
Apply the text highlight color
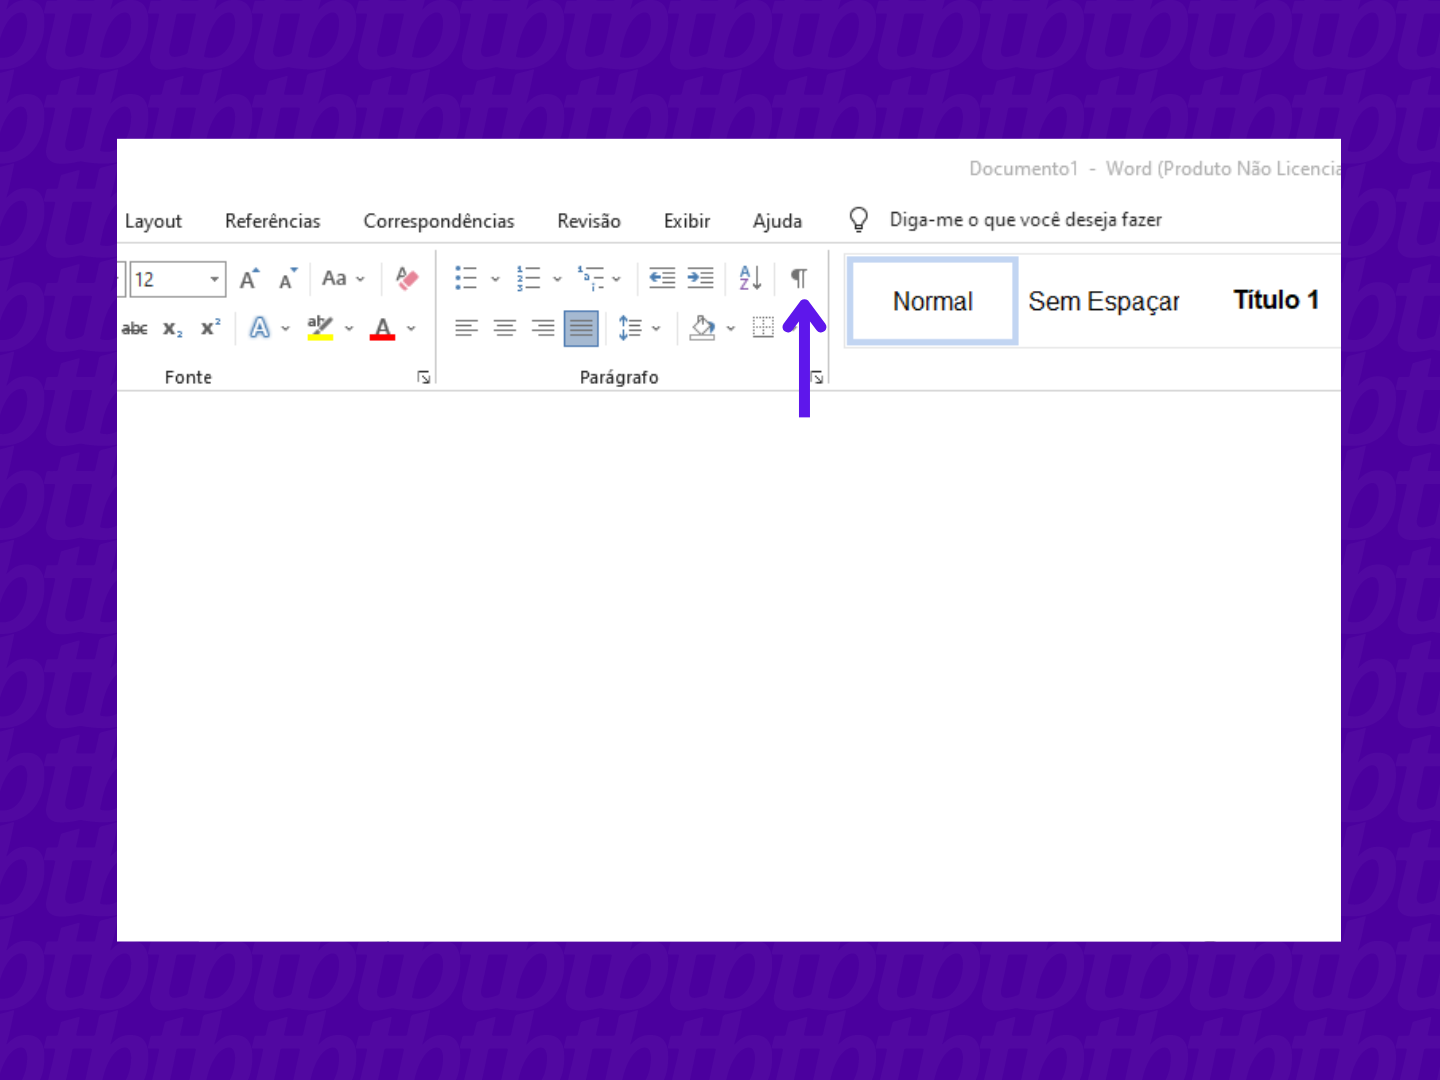click(x=320, y=328)
